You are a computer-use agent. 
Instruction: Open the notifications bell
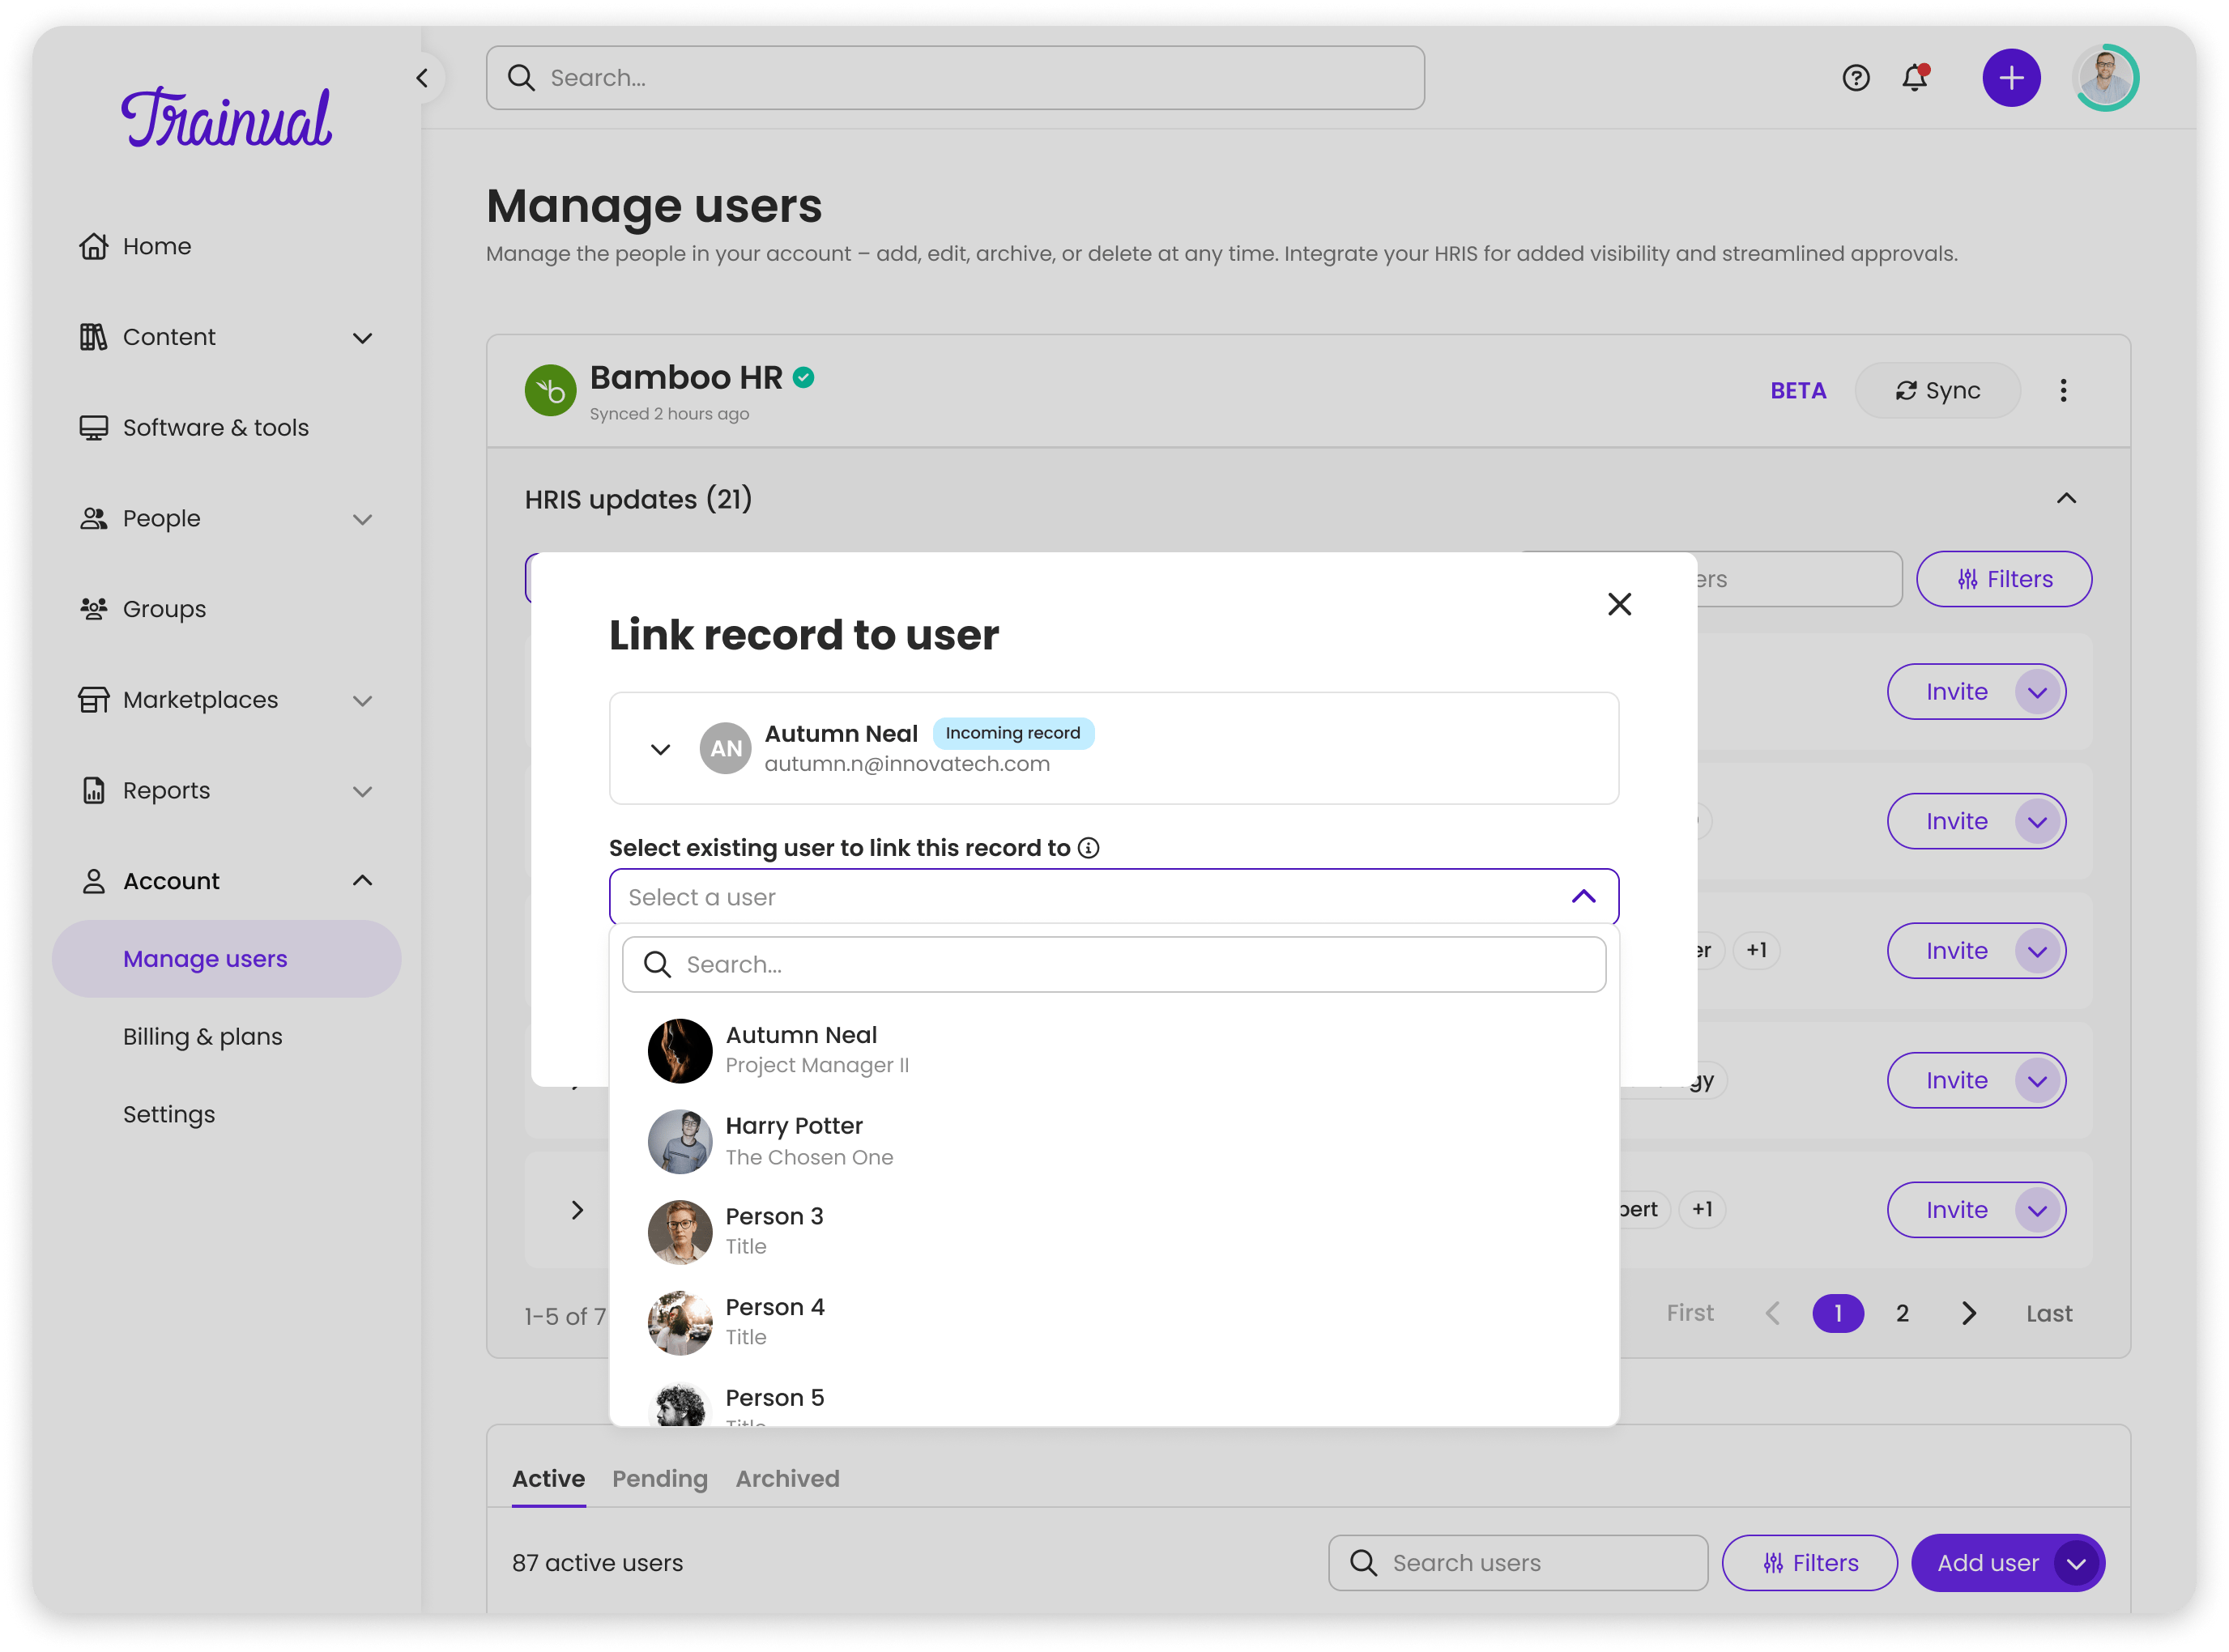tap(1914, 78)
